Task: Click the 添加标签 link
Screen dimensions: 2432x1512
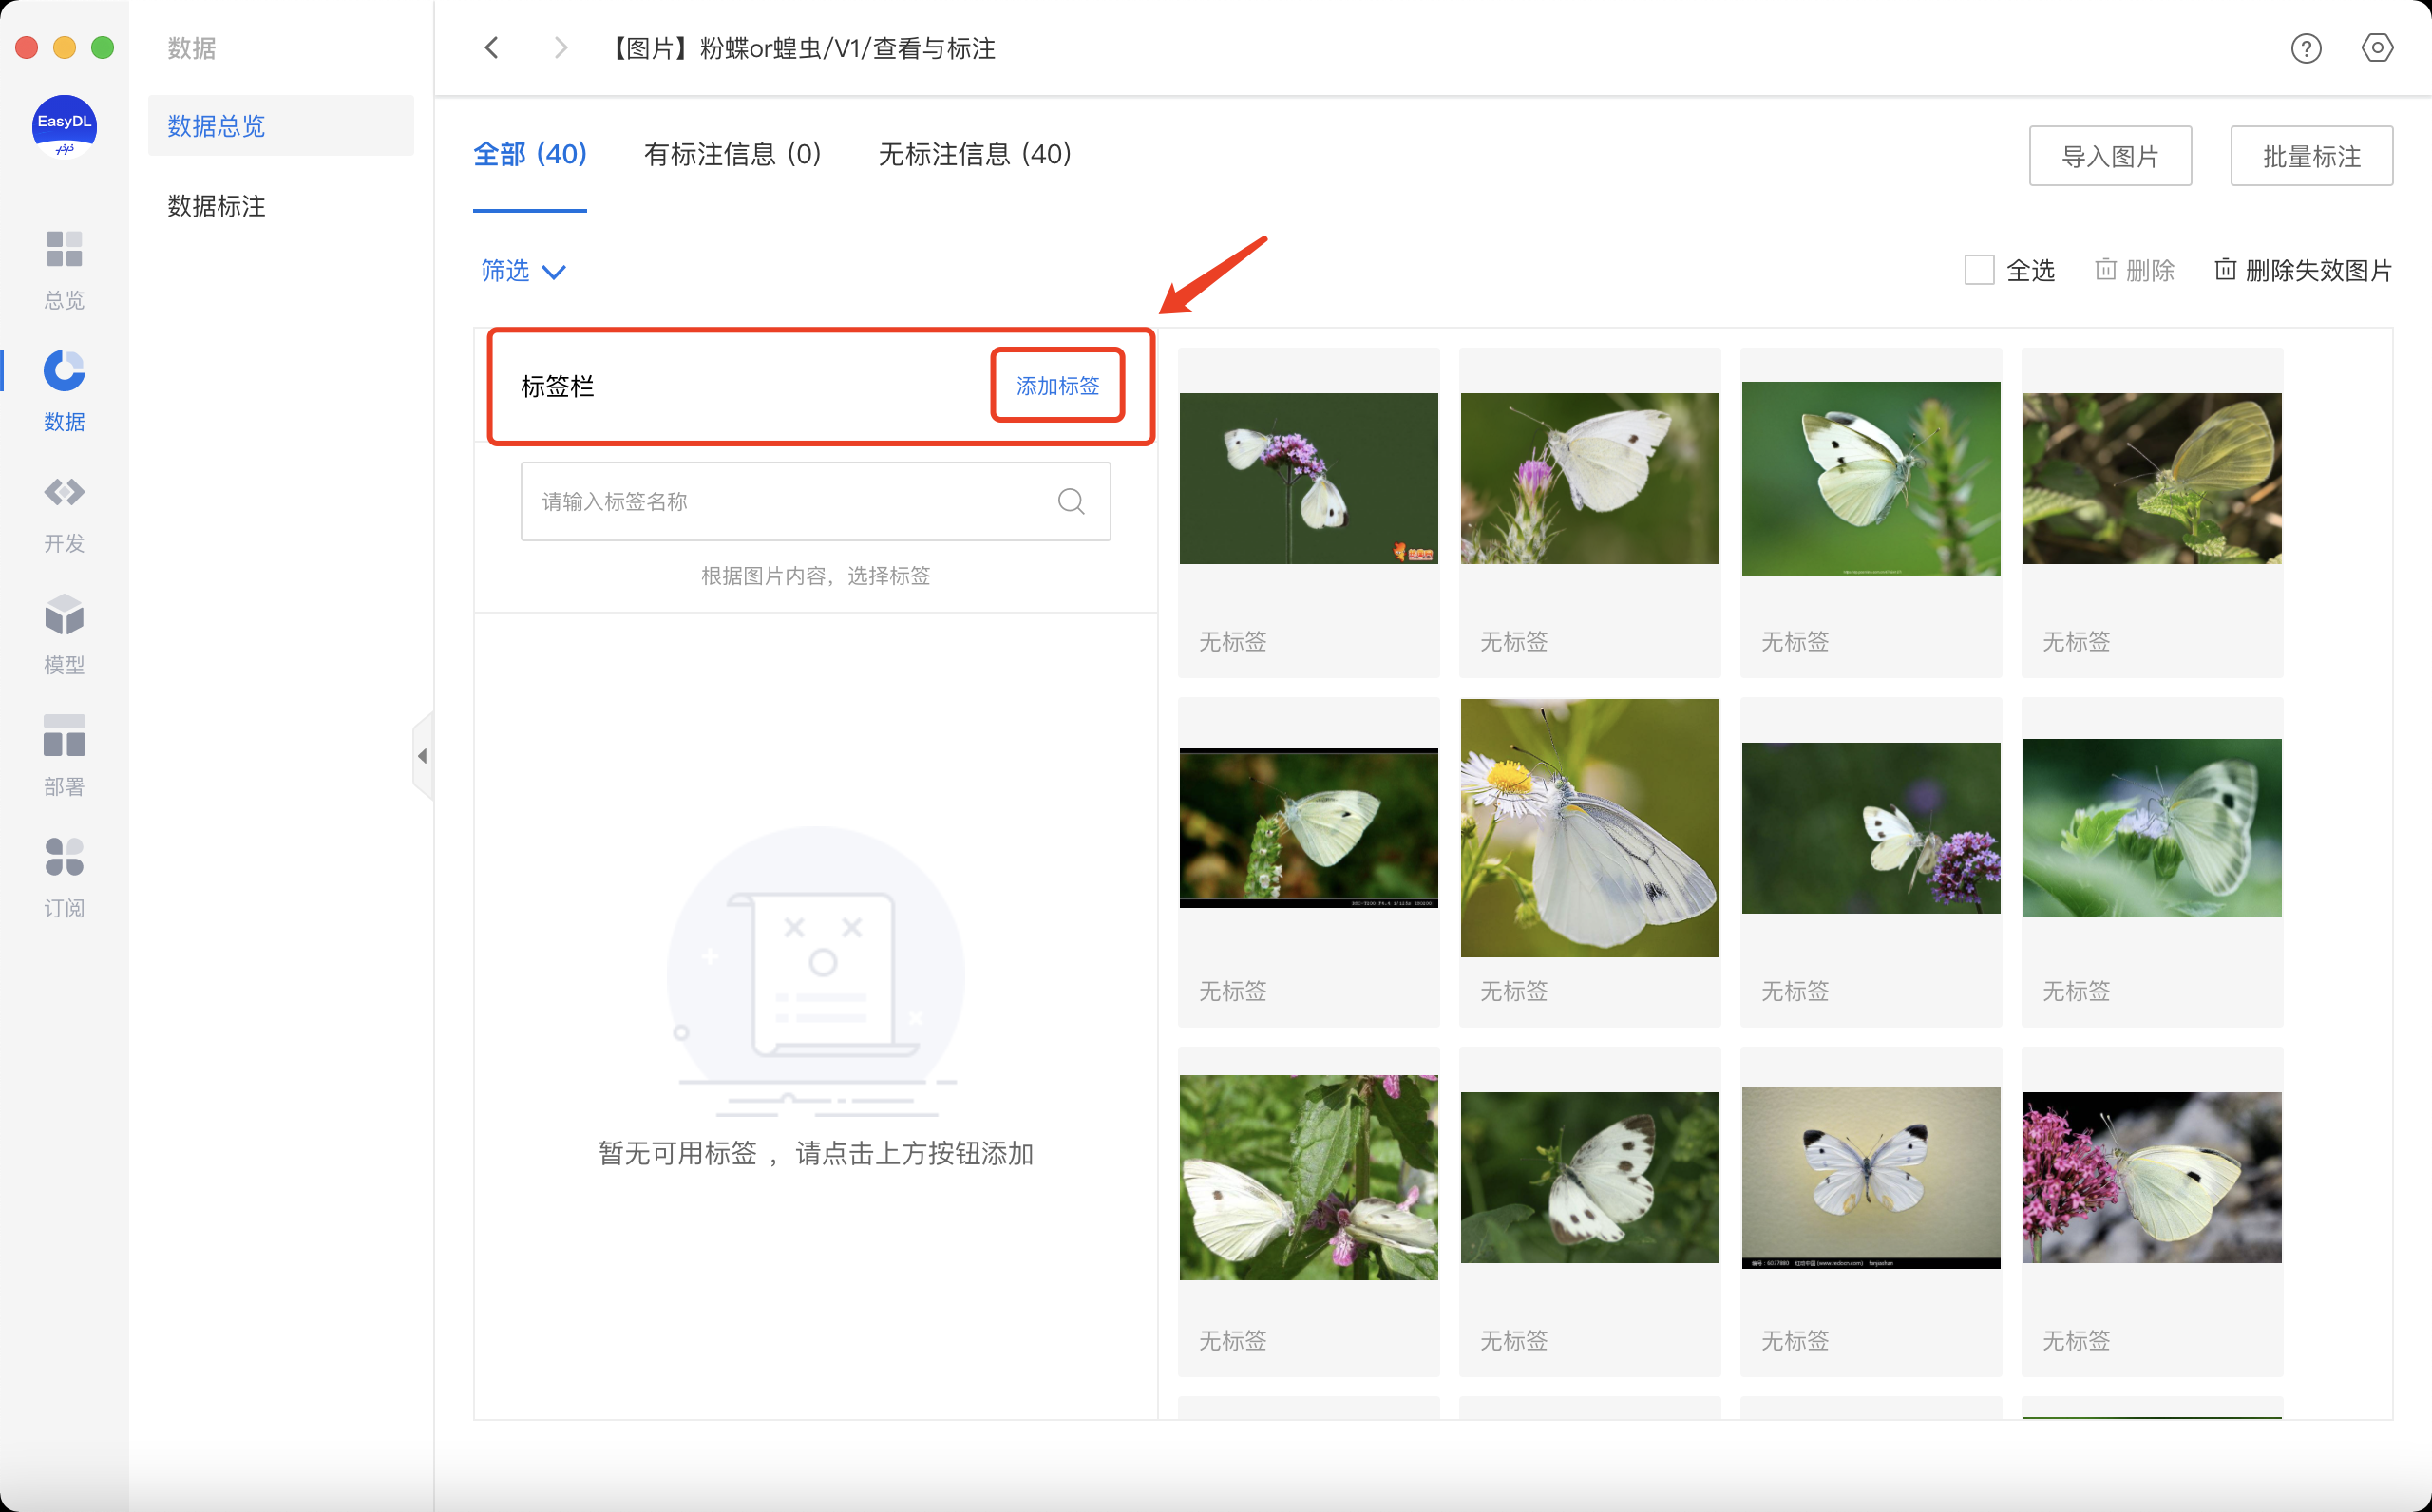Action: (x=1057, y=386)
